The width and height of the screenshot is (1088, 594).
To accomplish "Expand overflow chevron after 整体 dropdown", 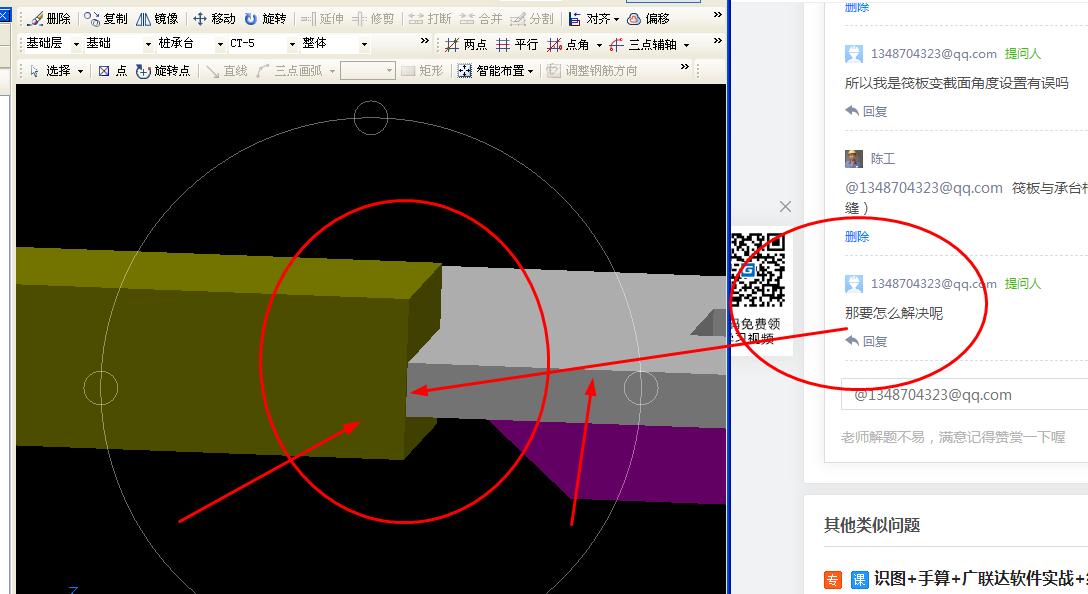I will point(425,41).
